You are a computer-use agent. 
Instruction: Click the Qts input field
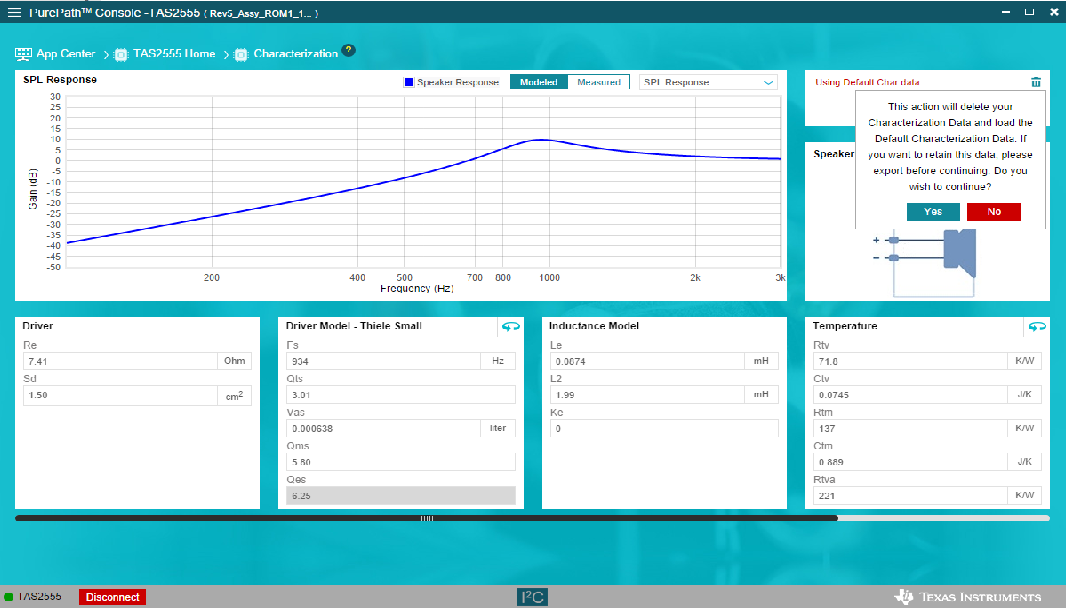tap(400, 394)
